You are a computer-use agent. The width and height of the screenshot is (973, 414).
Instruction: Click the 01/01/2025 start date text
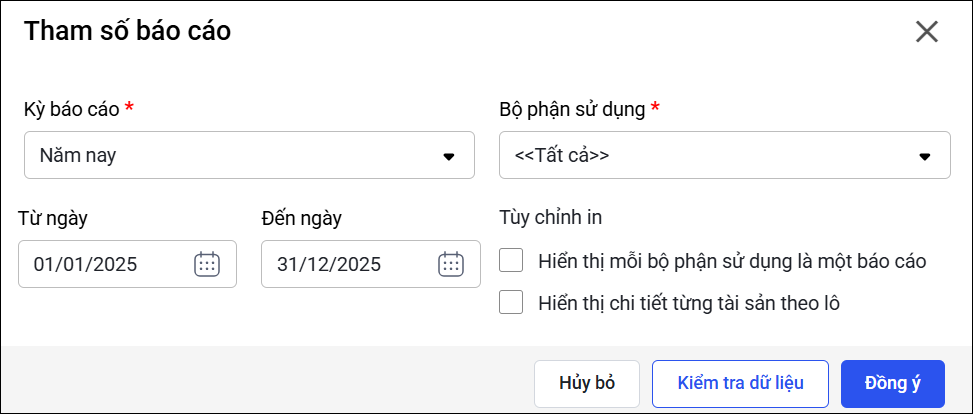85,265
